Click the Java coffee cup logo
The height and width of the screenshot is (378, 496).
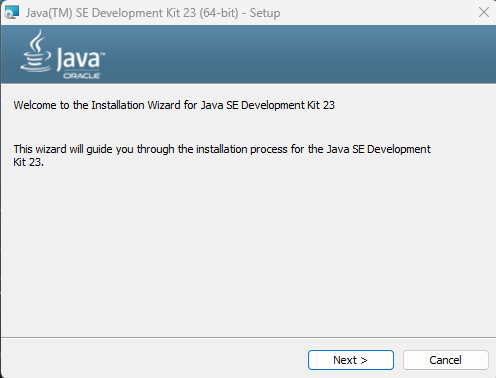[x=36, y=51]
